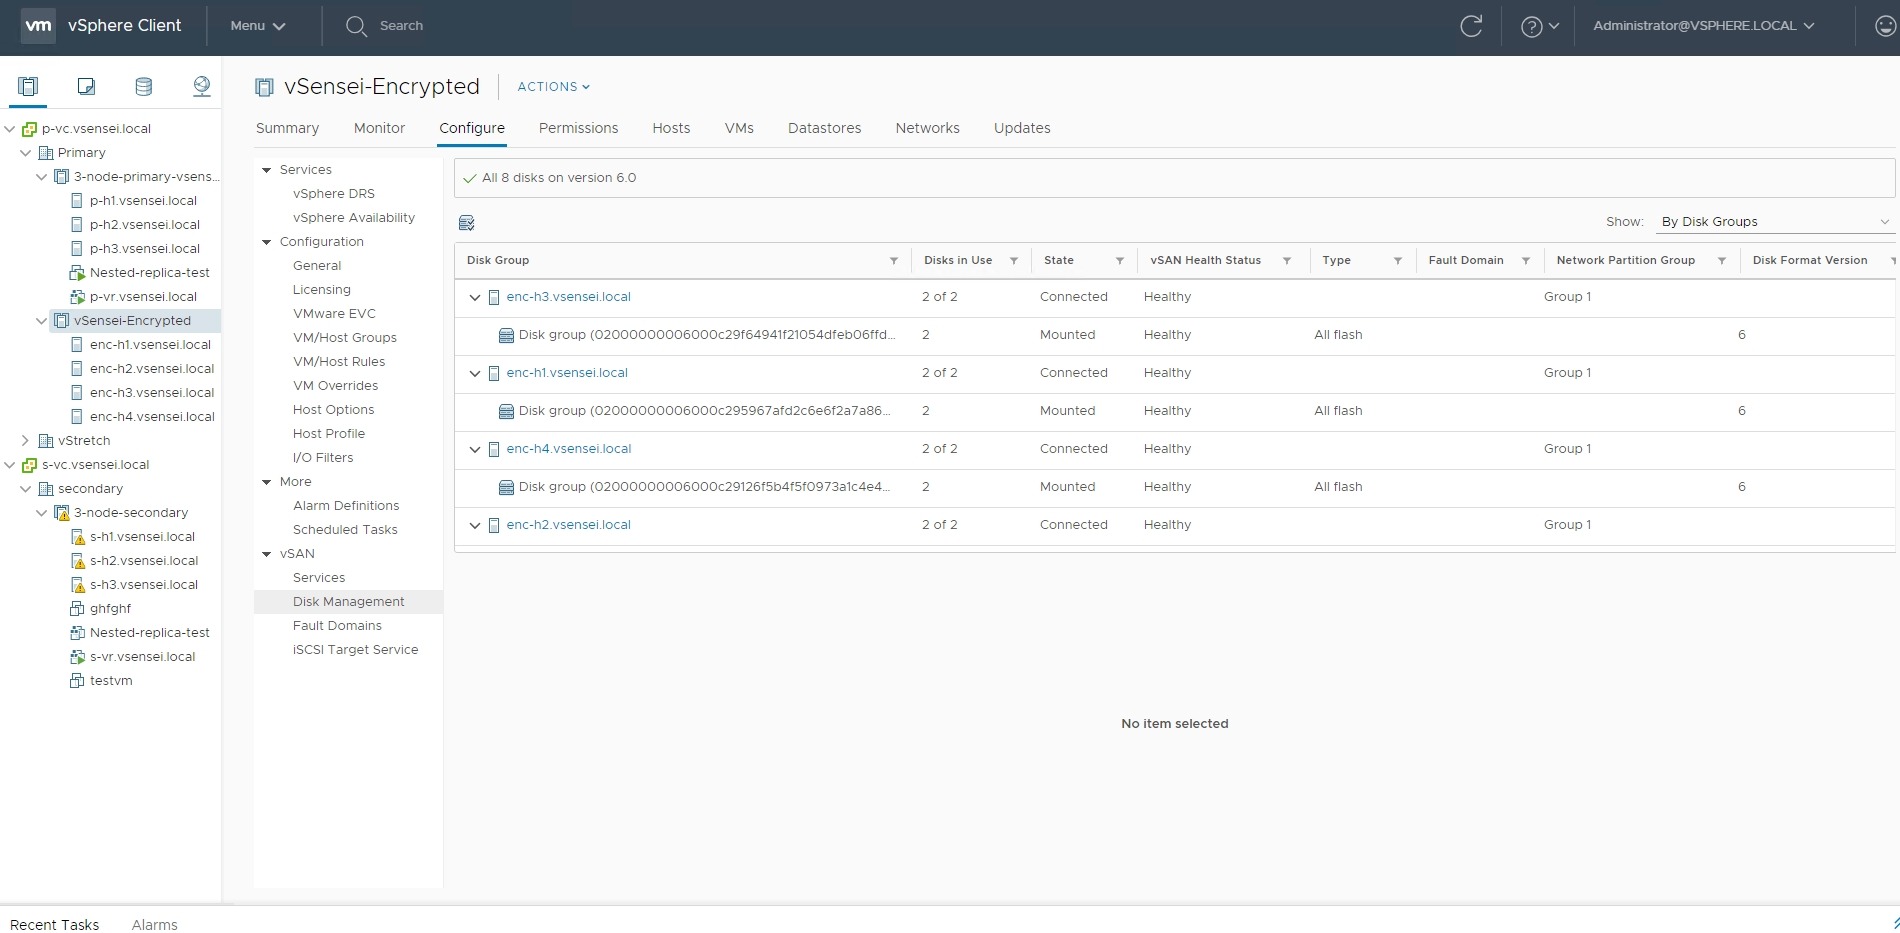The image size is (1900, 933).
Task: Filter the vSAN Health Status column
Action: pyautogui.click(x=1287, y=261)
